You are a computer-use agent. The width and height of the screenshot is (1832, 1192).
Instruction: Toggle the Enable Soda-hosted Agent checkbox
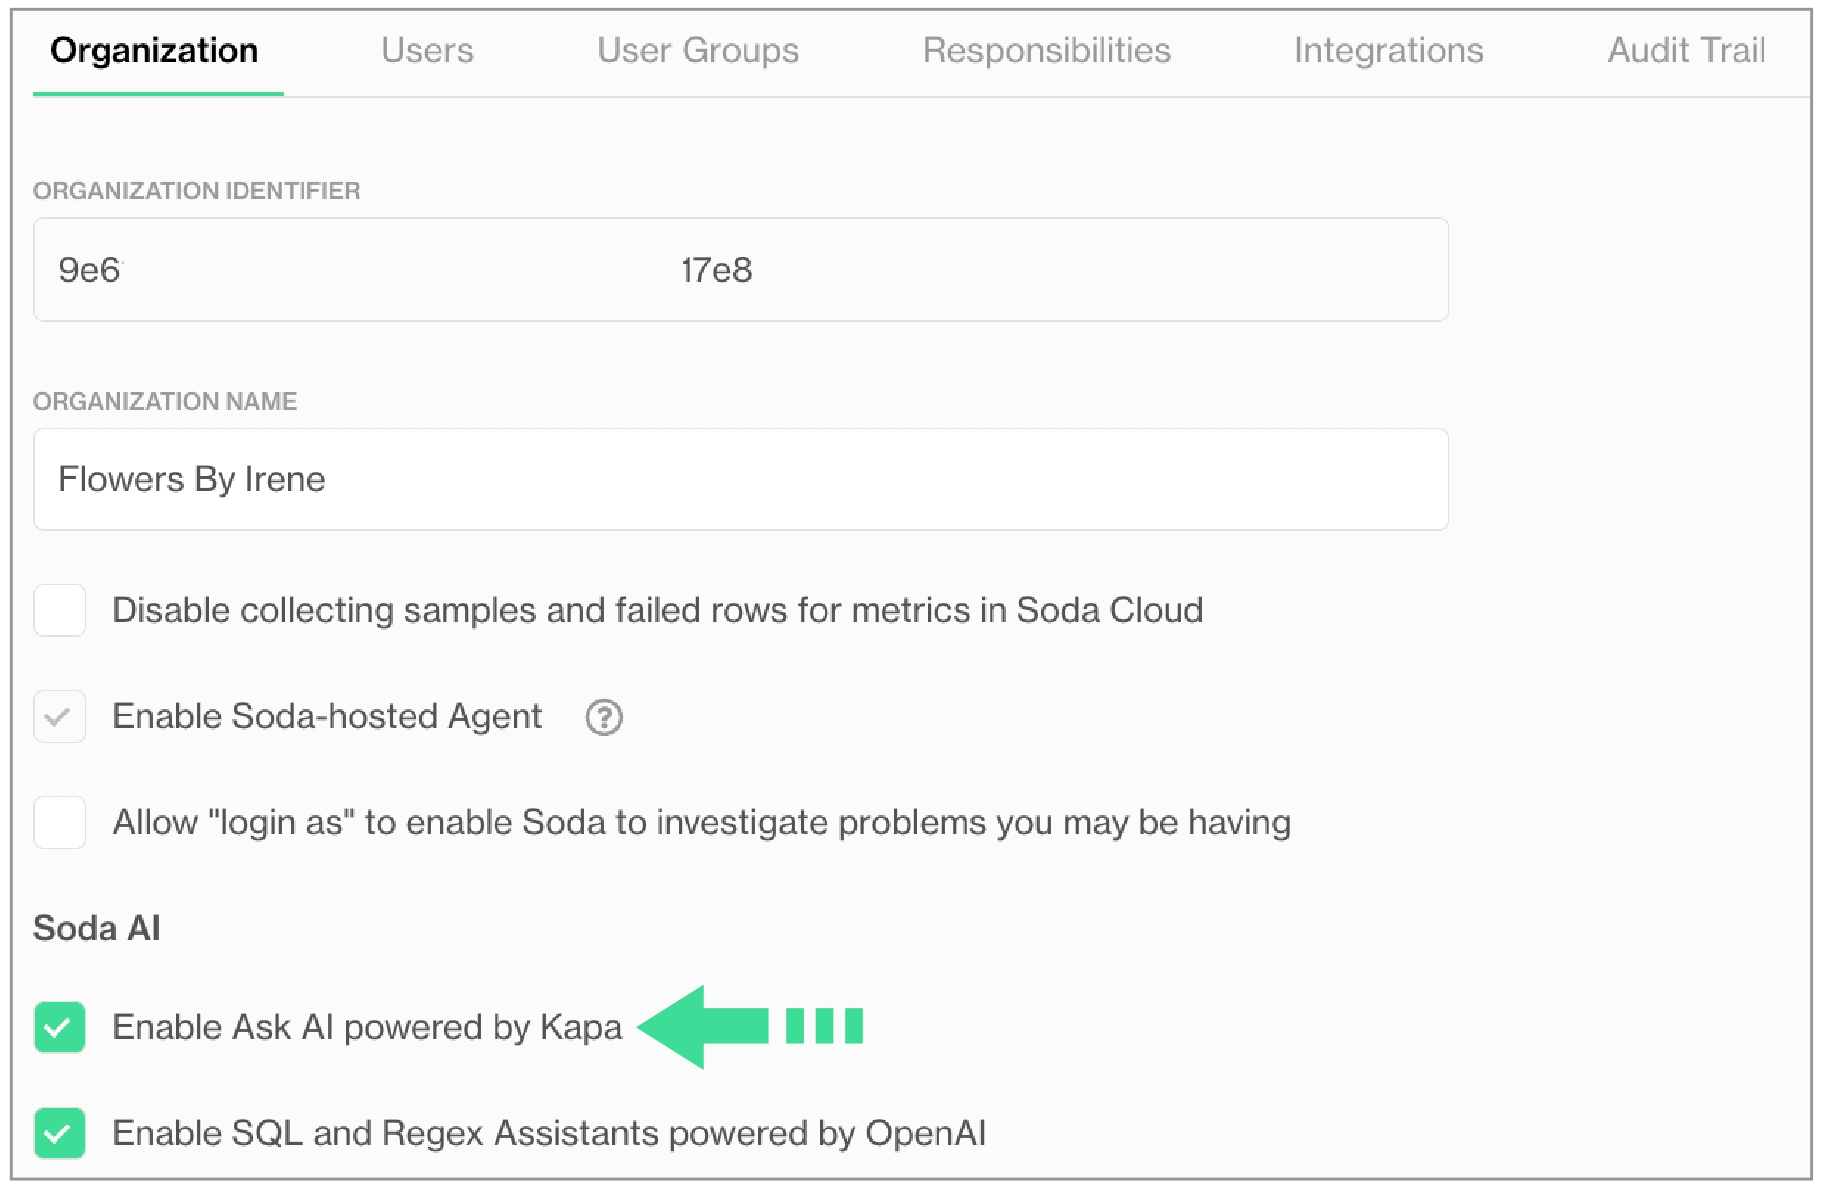(x=60, y=717)
